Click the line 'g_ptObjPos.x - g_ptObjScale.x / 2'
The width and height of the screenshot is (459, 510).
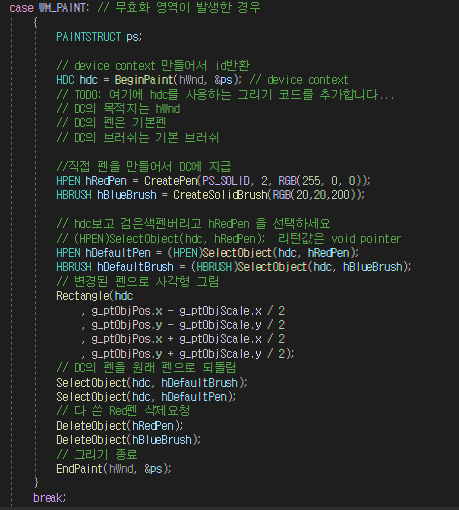click(x=188, y=311)
